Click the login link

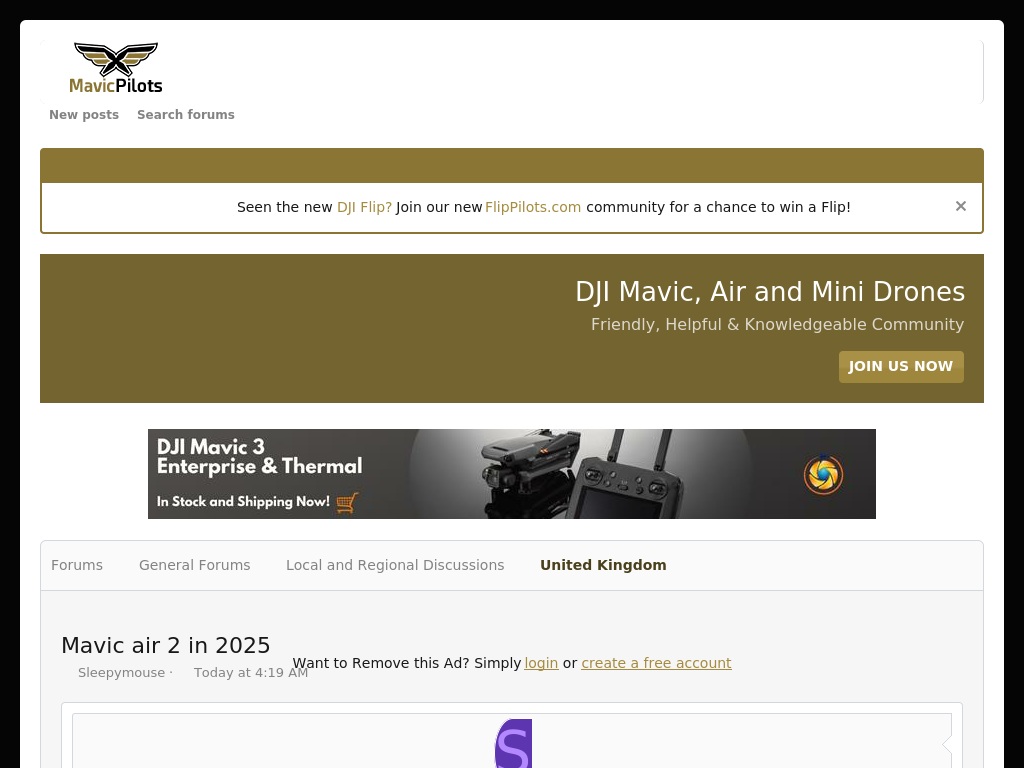[x=541, y=663]
